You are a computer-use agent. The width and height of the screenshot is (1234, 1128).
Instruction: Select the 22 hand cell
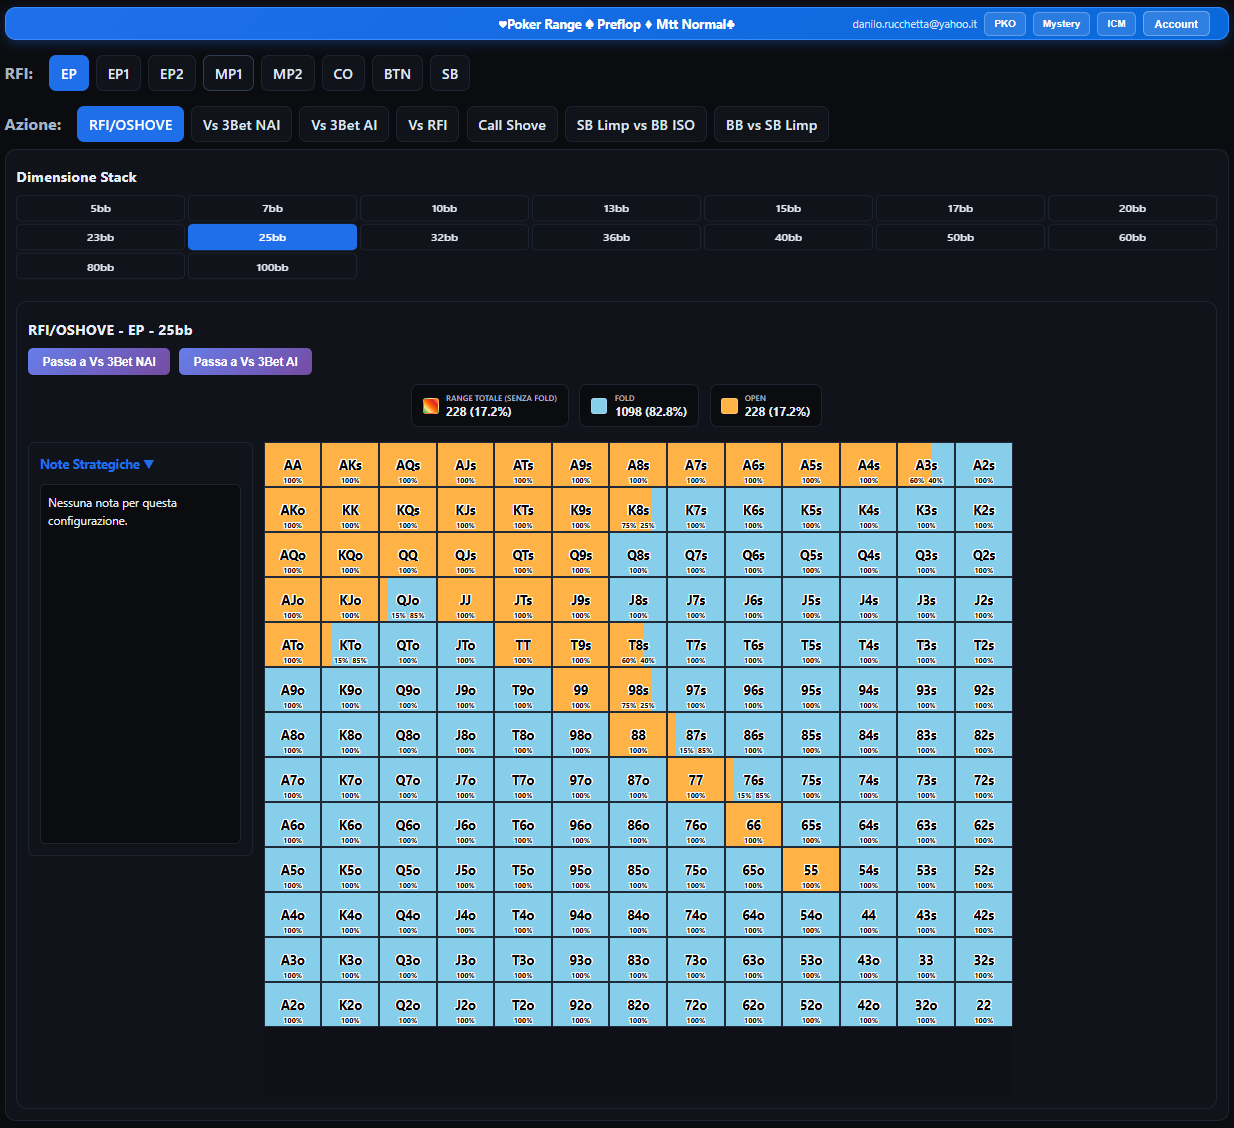pos(984,1005)
